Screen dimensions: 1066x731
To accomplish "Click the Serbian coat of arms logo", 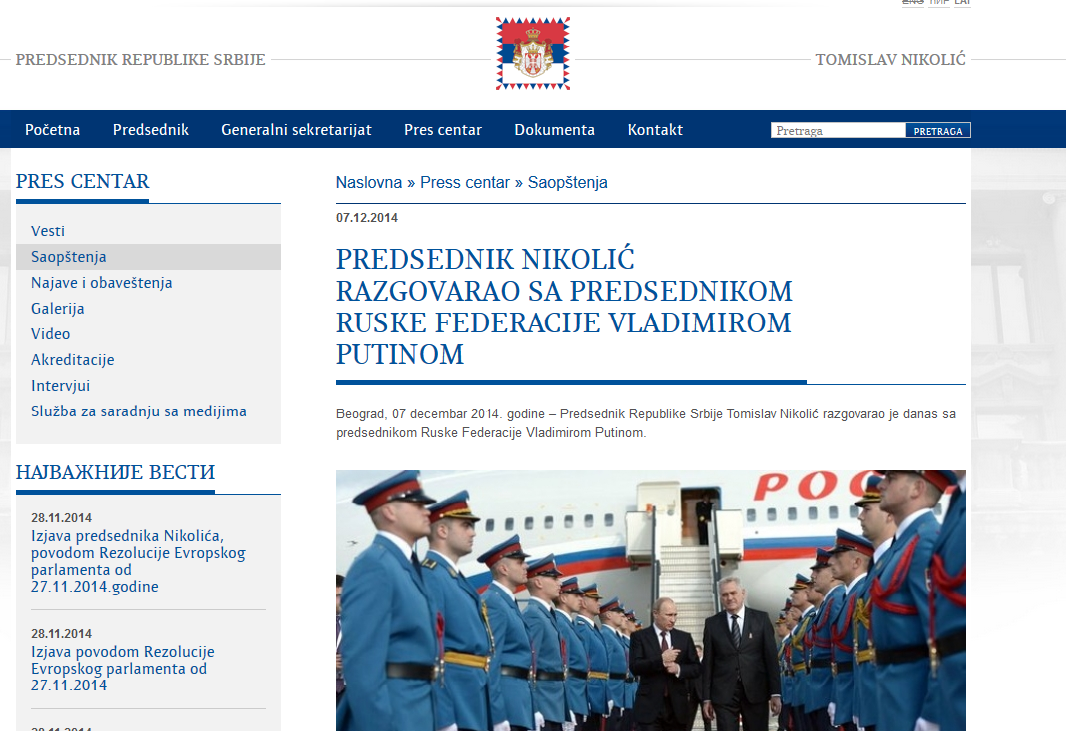I will (532, 54).
